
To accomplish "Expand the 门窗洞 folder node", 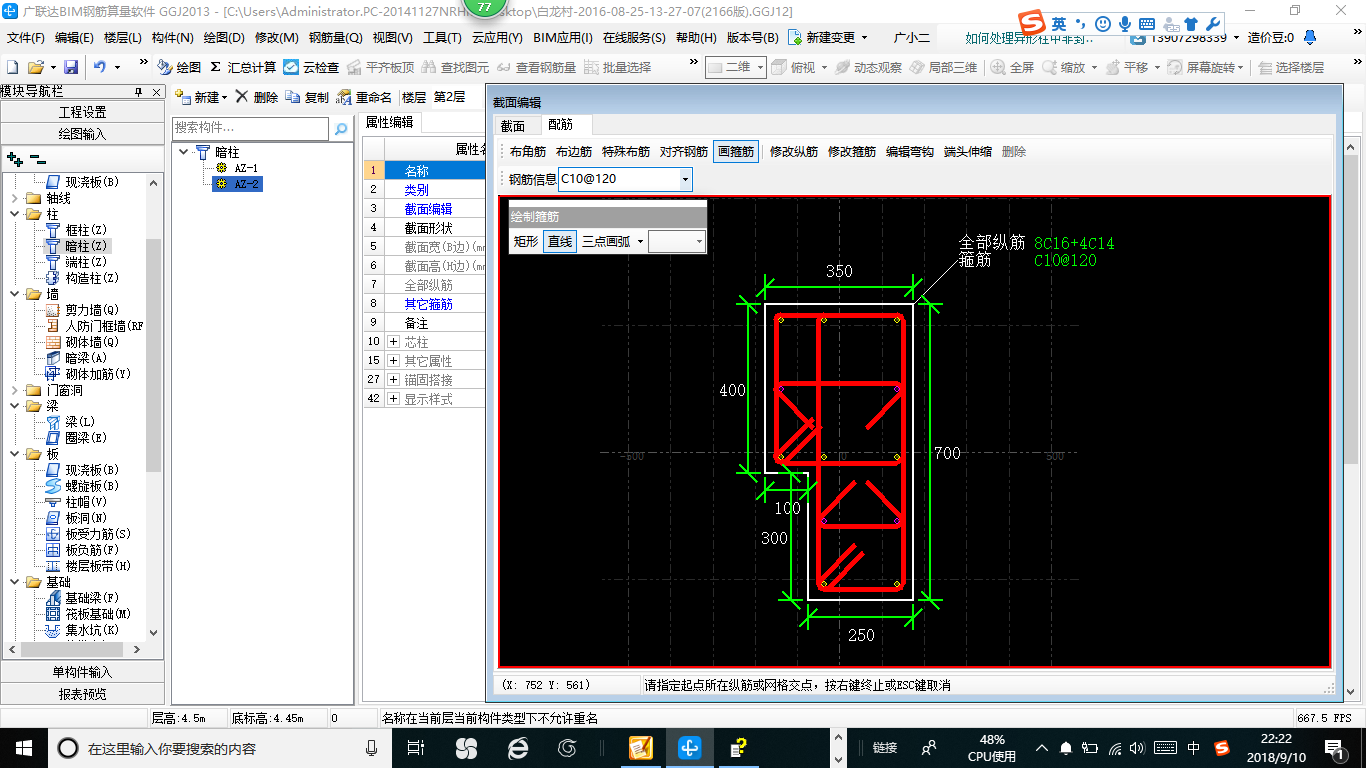I will (x=14, y=390).
